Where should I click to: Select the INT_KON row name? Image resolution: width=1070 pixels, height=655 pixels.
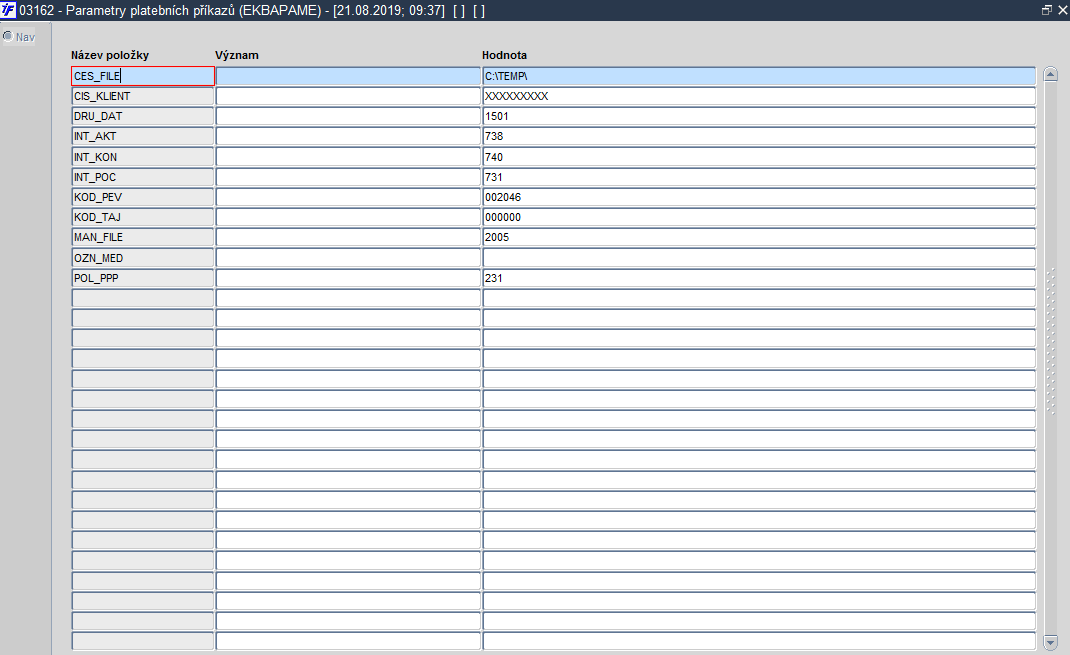143,157
